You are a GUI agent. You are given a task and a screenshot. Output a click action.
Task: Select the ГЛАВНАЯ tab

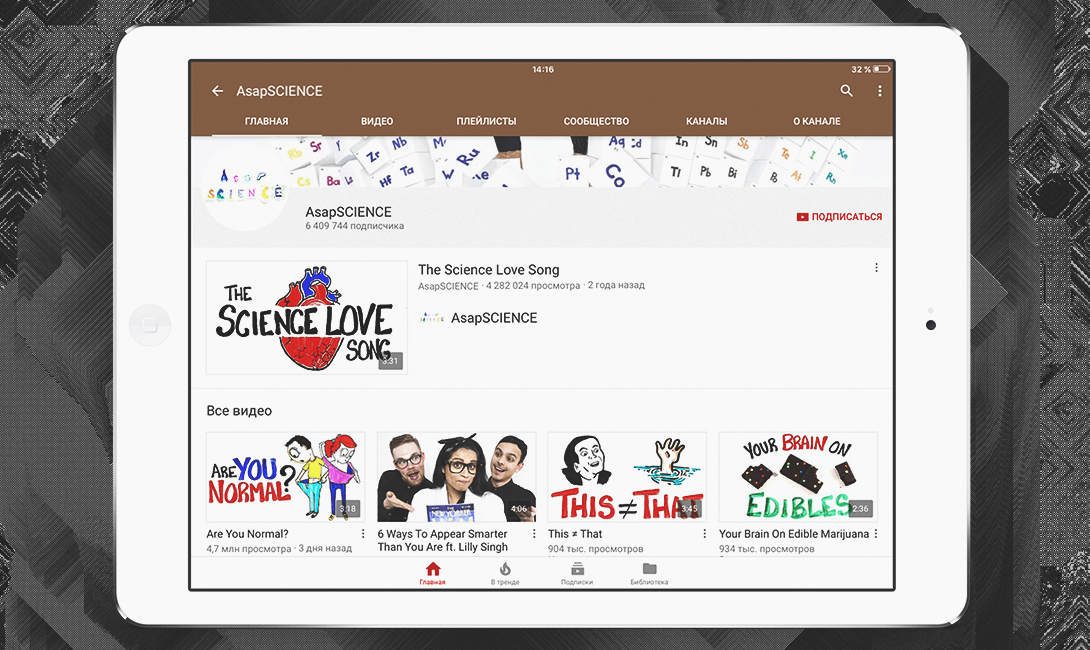tap(266, 121)
